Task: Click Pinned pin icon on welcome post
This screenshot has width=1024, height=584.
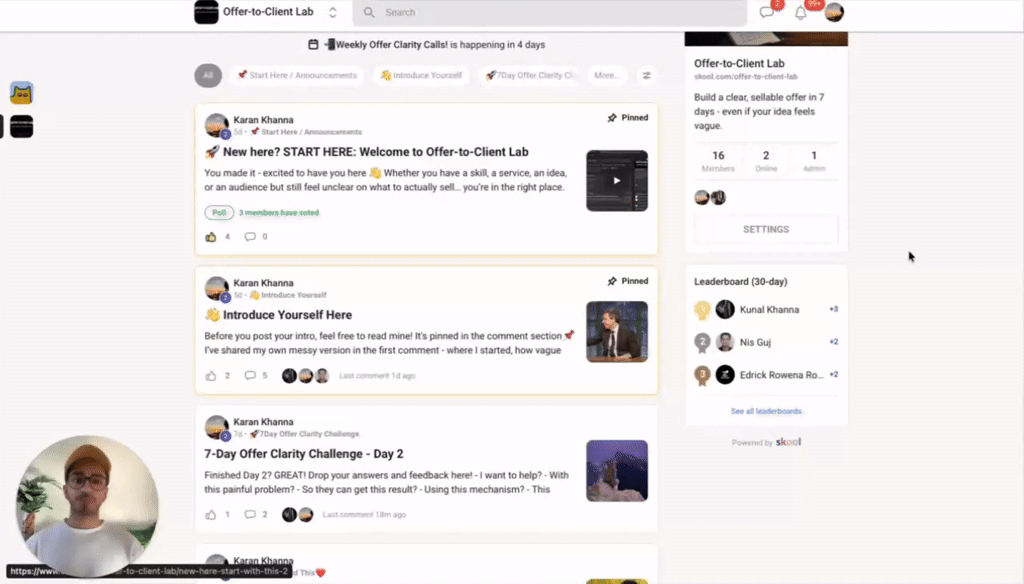Action: tap(612, 118)
